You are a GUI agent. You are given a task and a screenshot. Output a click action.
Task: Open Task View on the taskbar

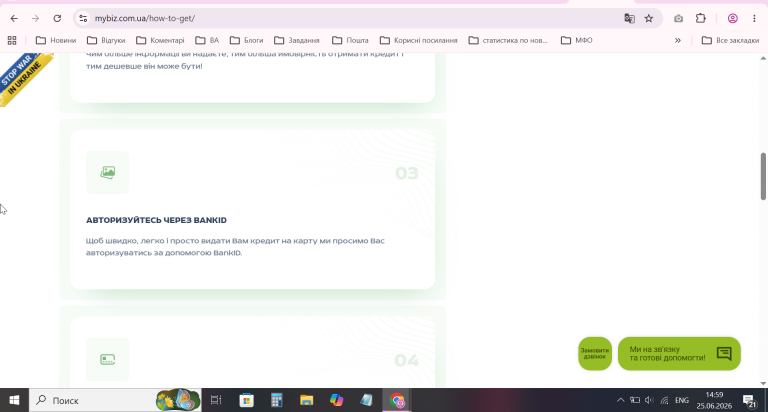216,400
